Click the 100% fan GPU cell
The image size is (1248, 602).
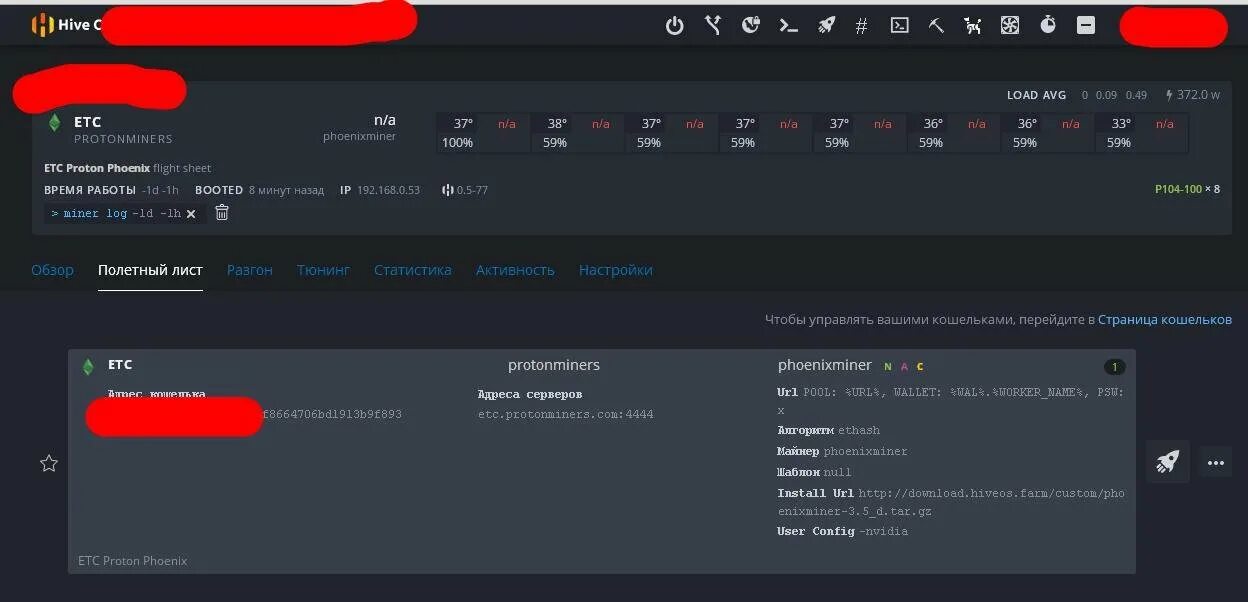(457, 143)
